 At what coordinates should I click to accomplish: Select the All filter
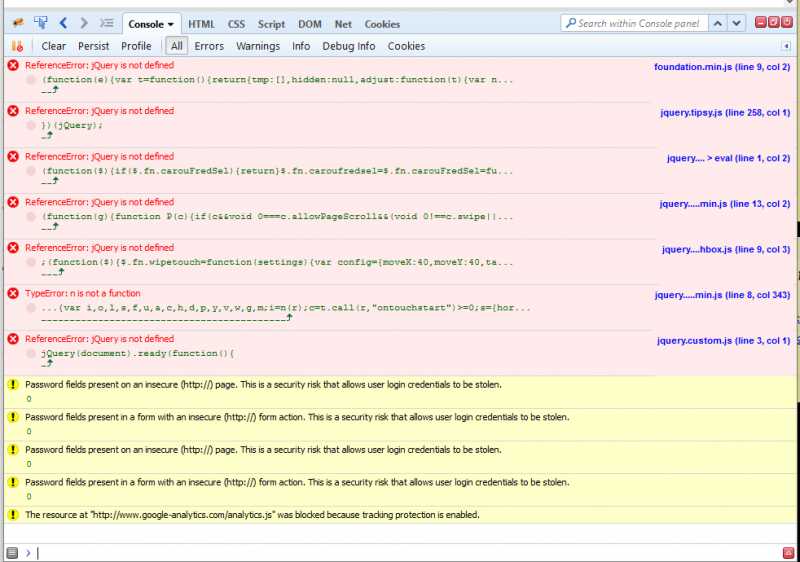pyautogui.click(x=177, y=46)
